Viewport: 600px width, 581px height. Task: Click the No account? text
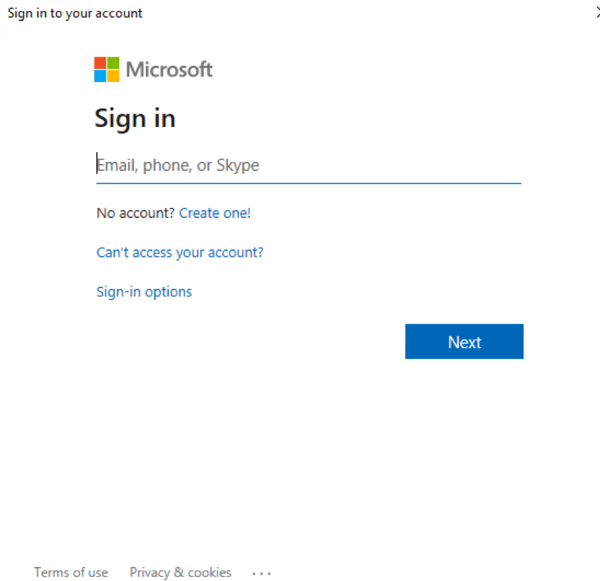tap(135, 213)
